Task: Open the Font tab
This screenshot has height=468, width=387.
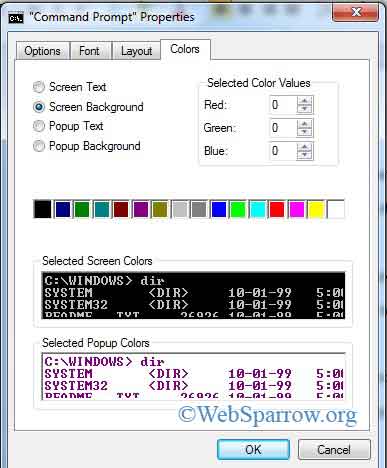Action: point(90,51)
